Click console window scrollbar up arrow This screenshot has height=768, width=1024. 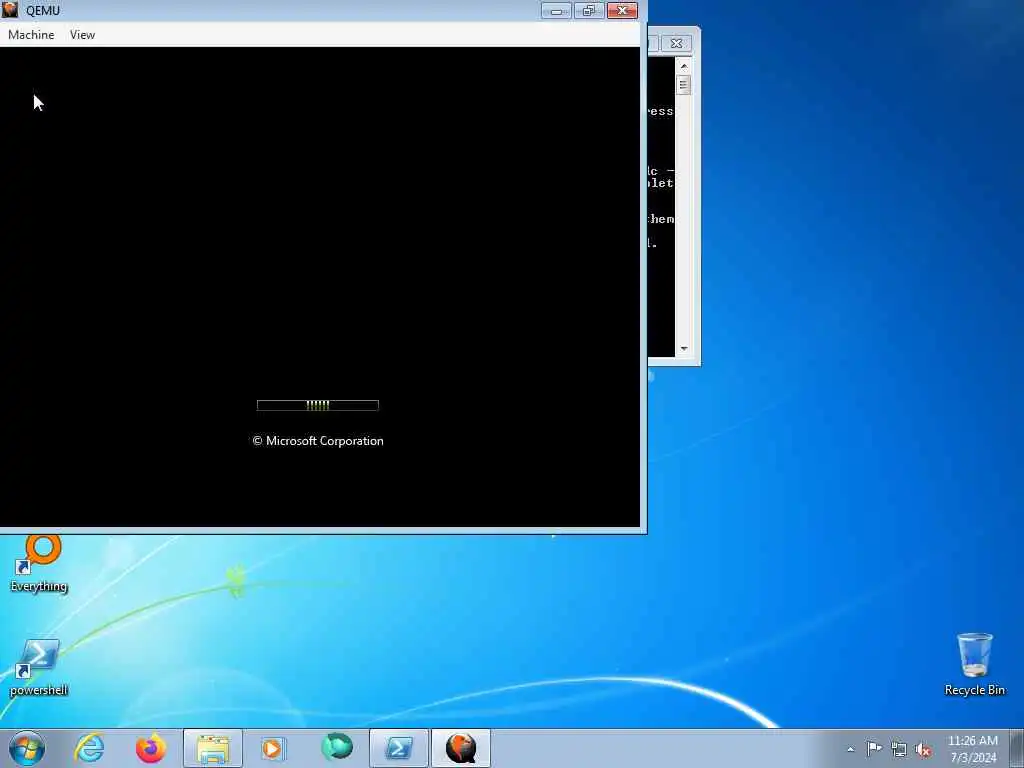(x=684, y=66)
